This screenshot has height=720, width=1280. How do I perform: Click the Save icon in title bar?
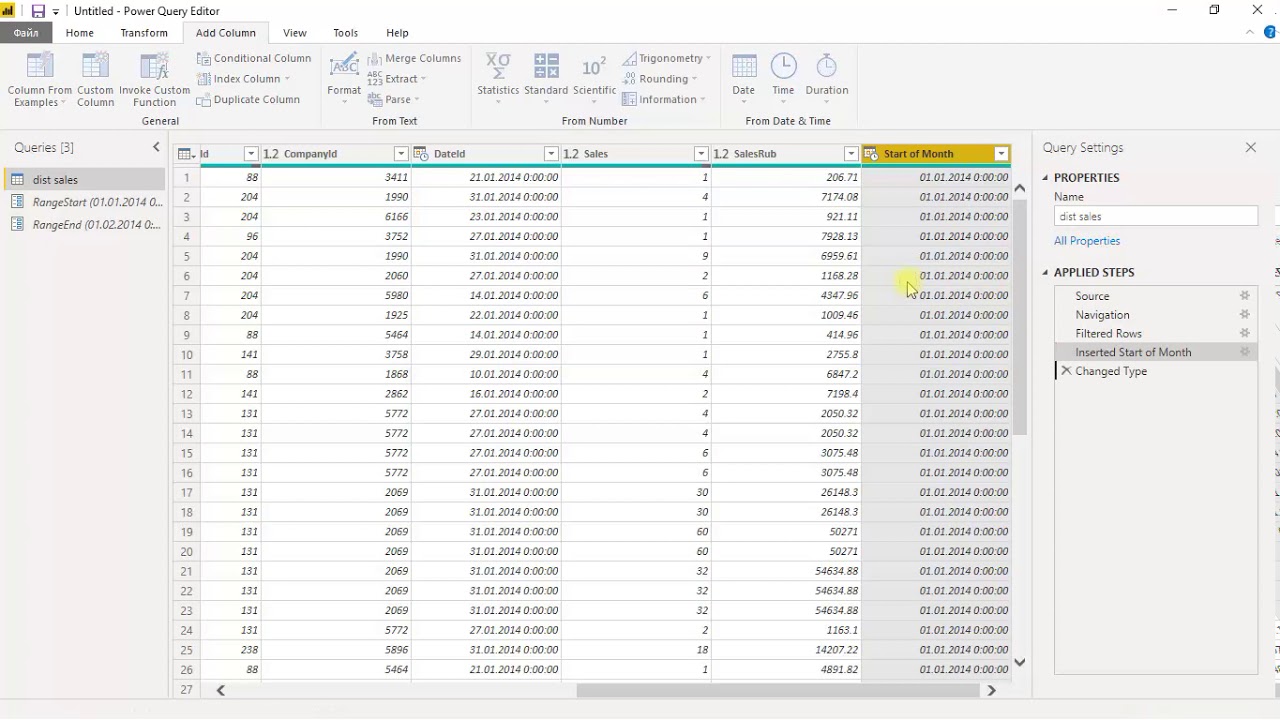pyautogui.click(x=38, y=11)
